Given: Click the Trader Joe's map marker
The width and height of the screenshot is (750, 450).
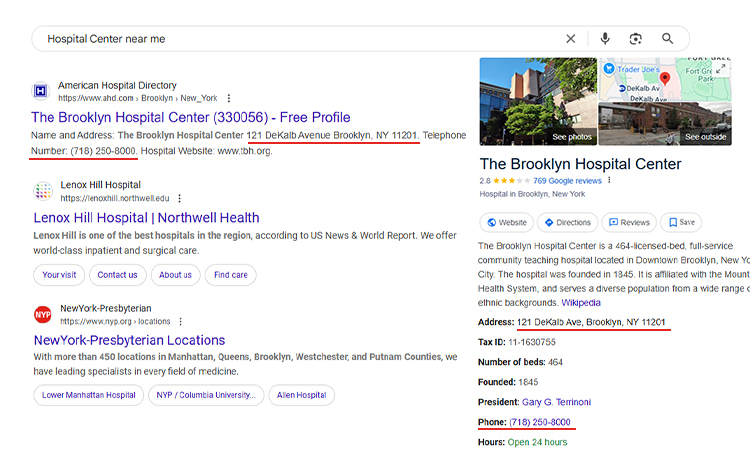Looking at the screenshot, I should click(x=608, y=69).
